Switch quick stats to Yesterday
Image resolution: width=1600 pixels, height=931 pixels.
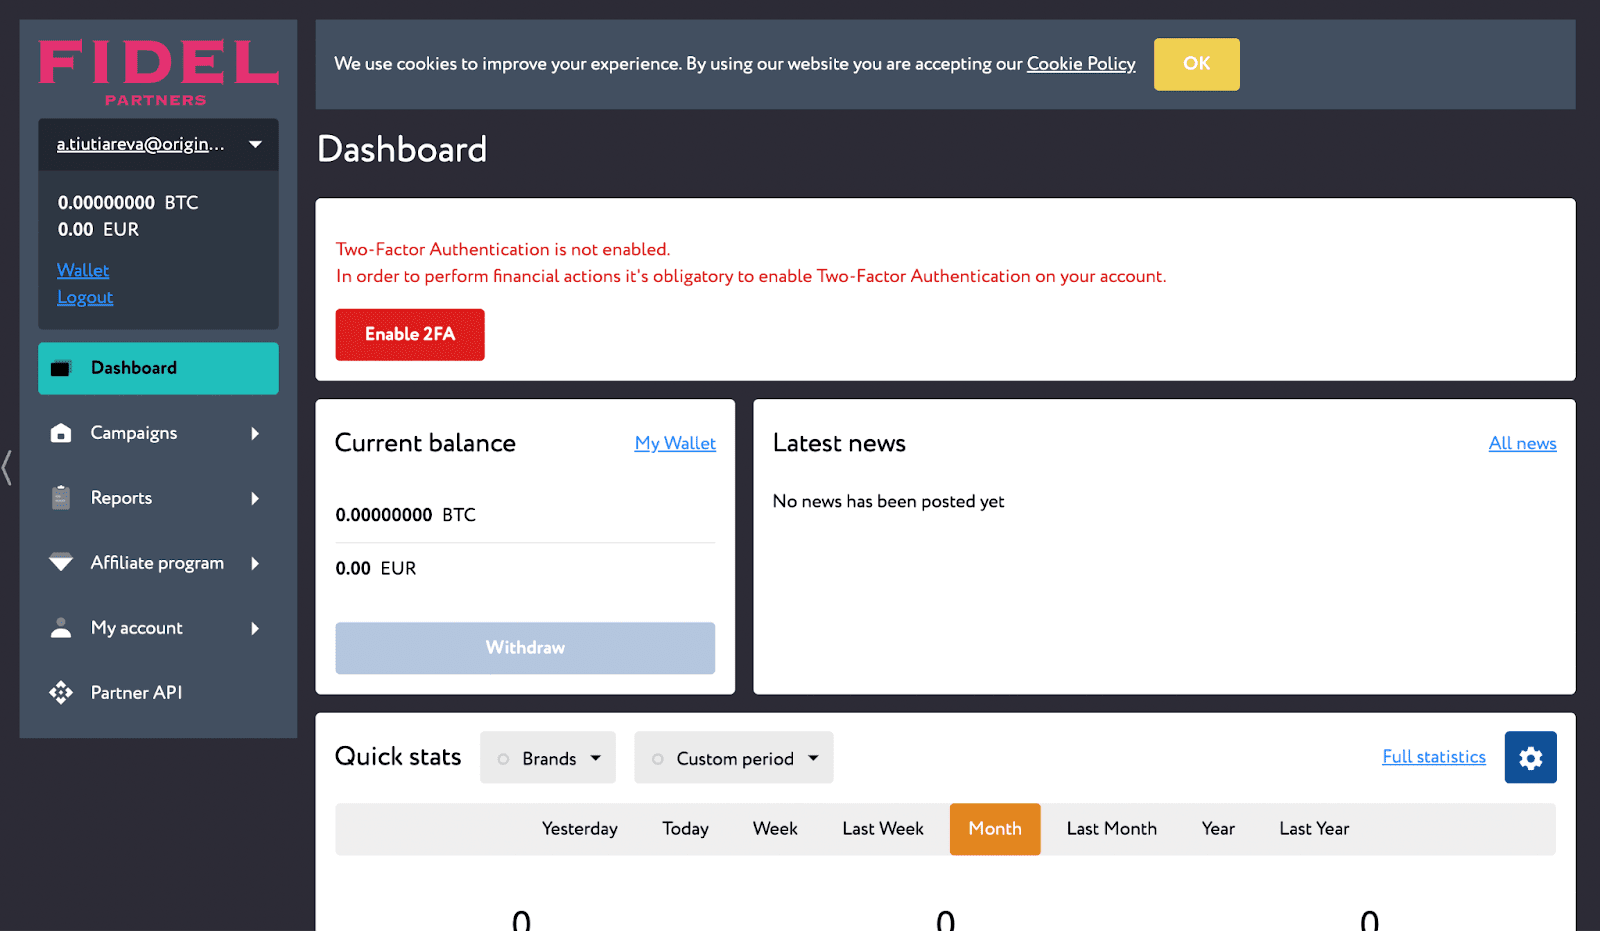579,829
